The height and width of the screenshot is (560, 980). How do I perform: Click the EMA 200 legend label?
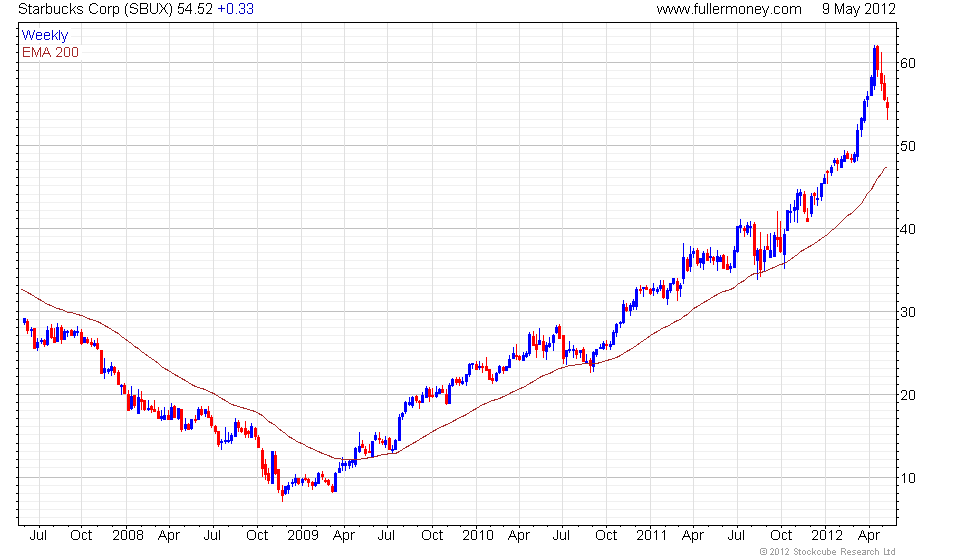tap(51, 52)
